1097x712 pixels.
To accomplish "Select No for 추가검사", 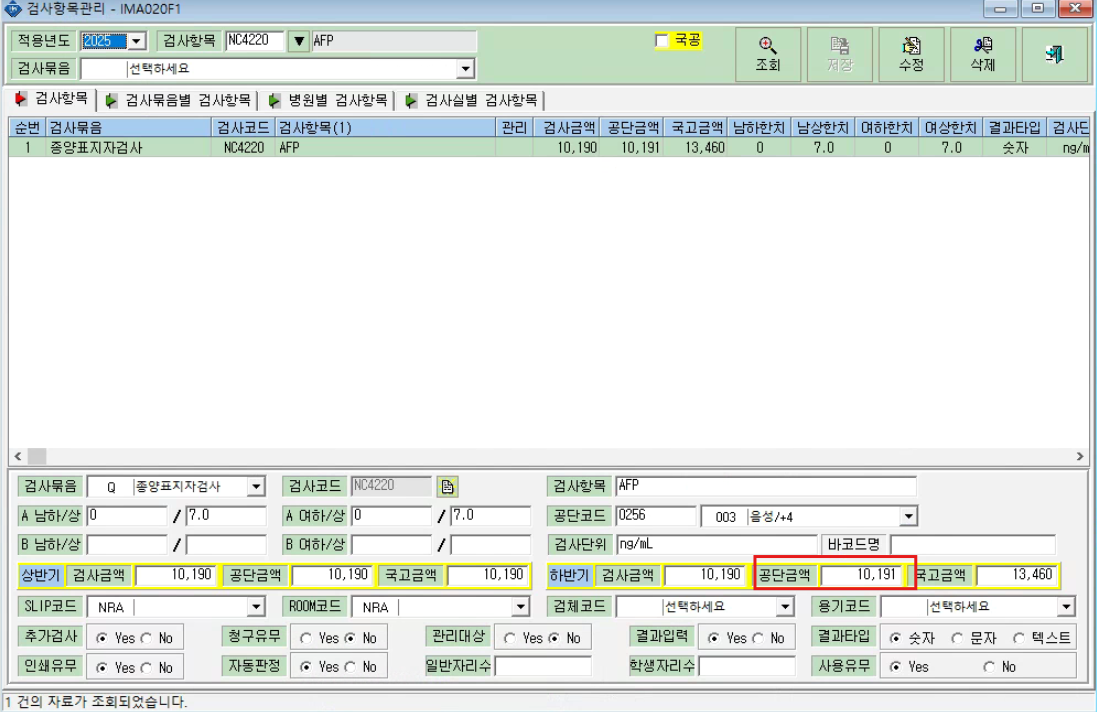I will (146, 638).
